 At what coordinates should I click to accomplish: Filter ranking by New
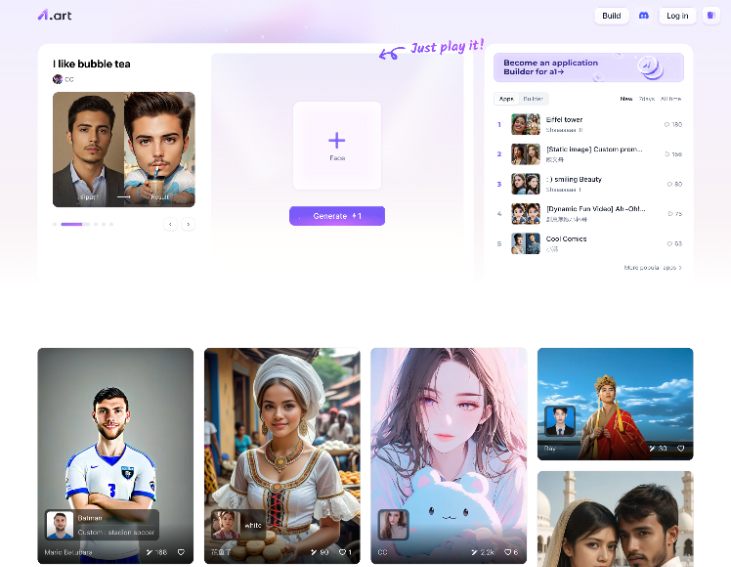click(x=626, y=99)
